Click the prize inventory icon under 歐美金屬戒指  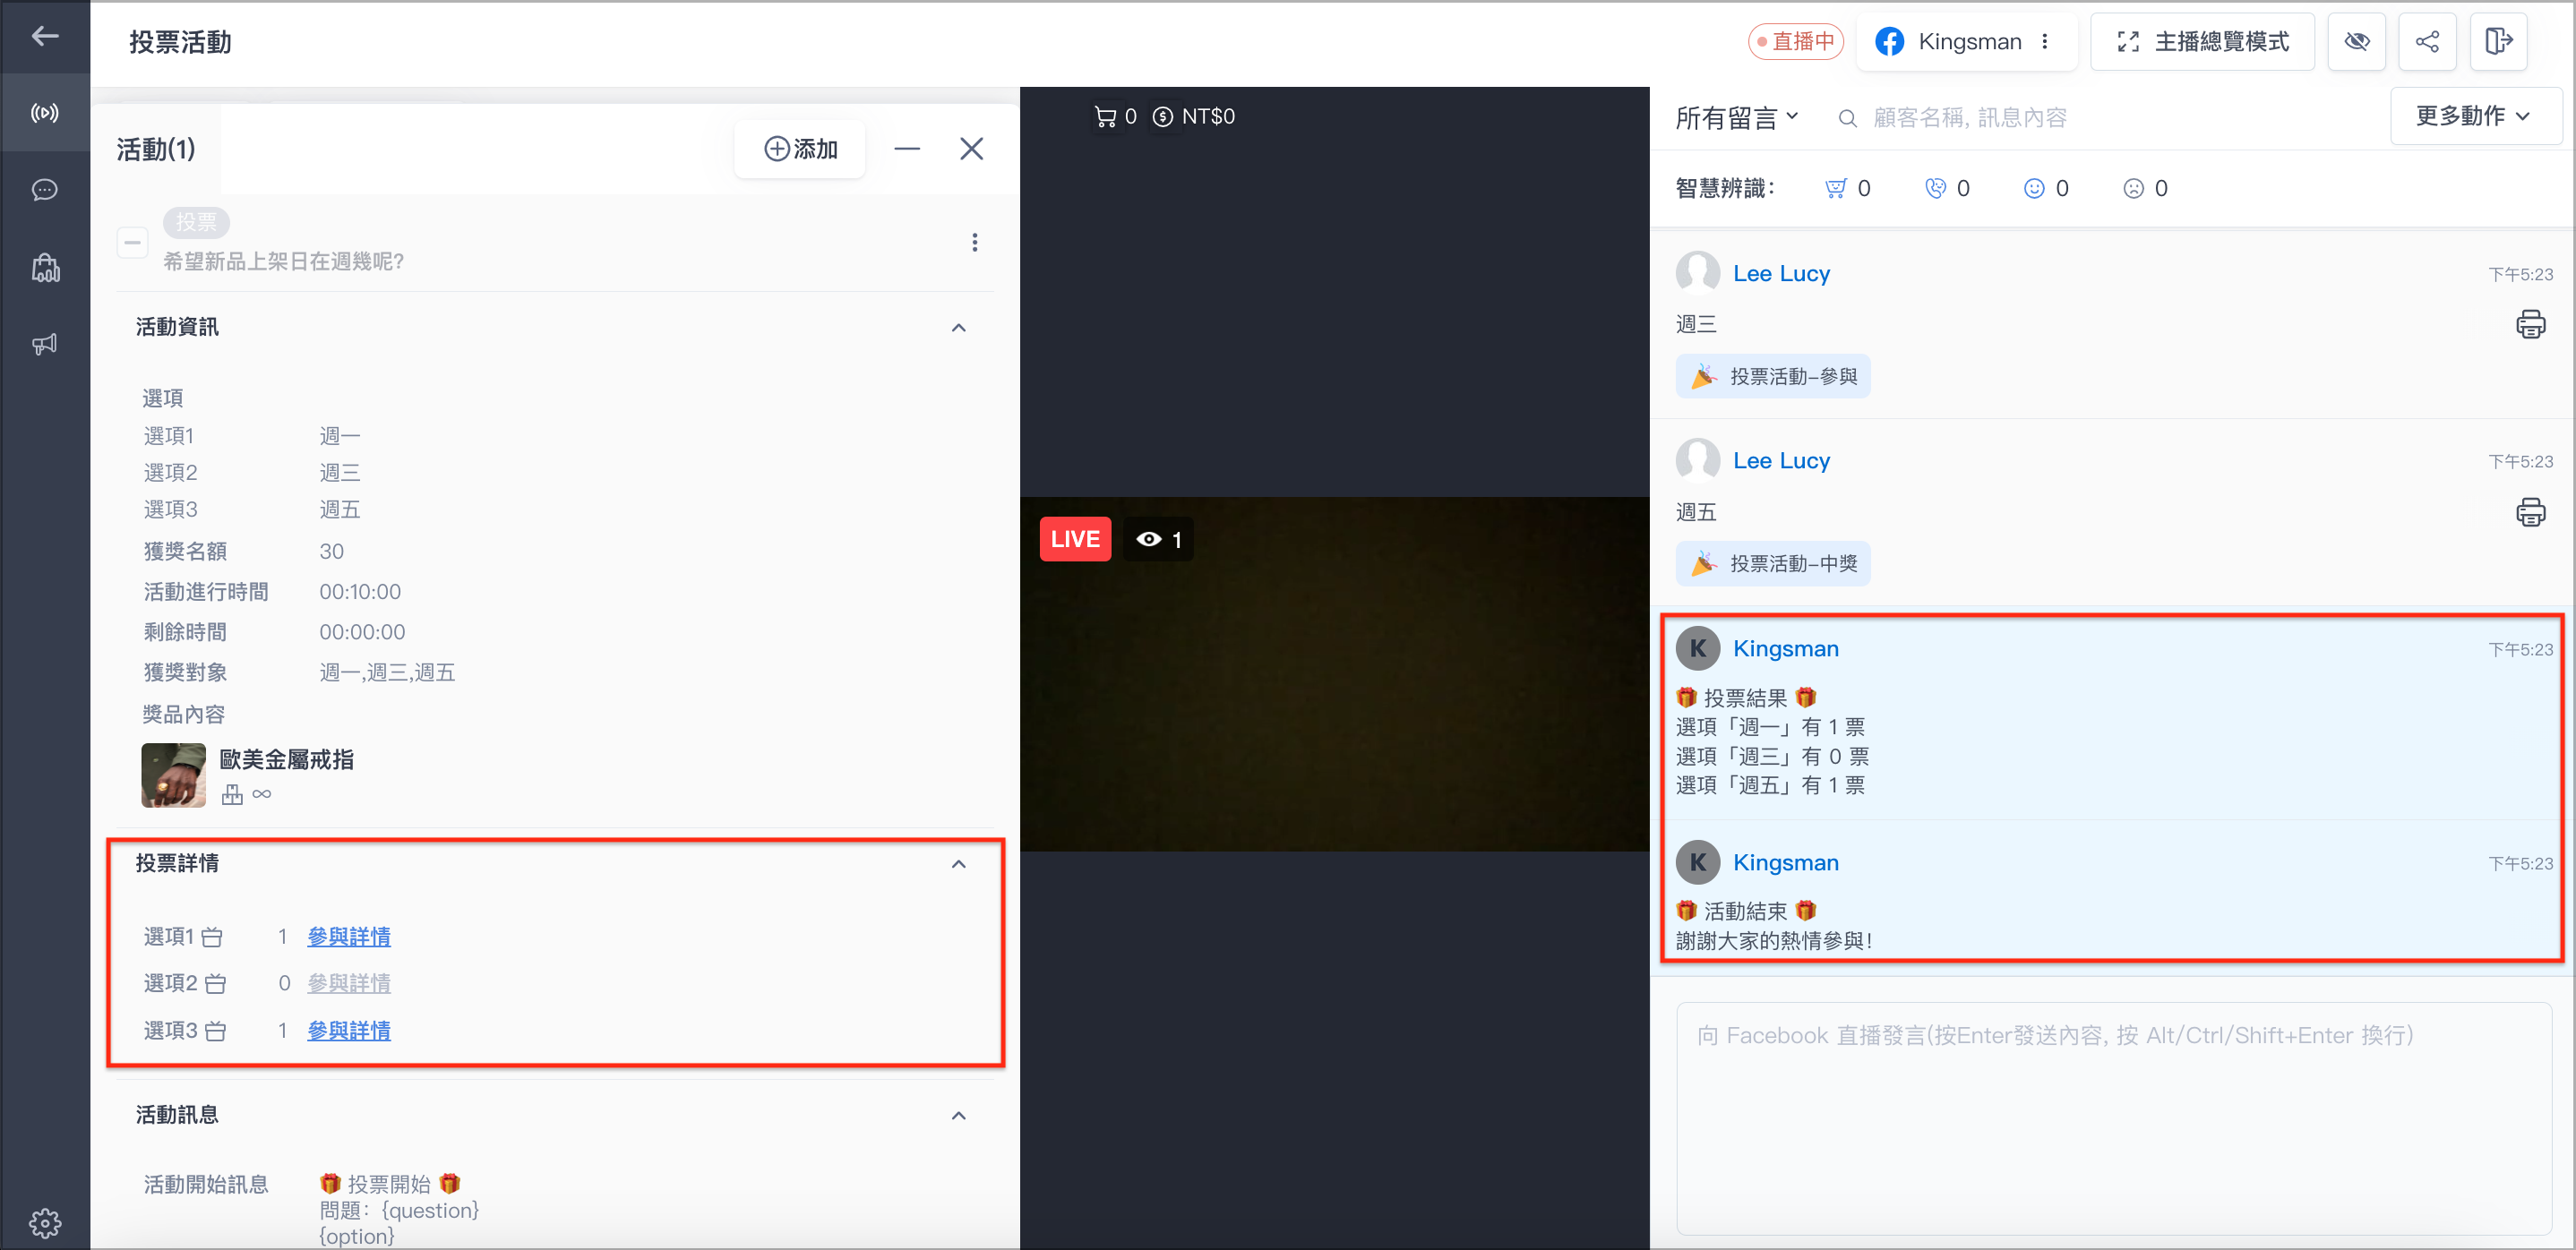coord(232,795)
